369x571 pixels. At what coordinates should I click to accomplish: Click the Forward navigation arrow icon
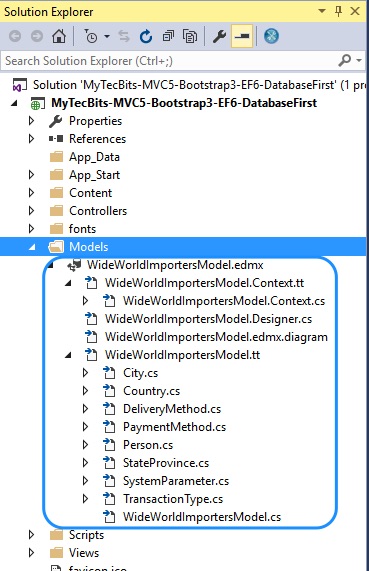pos(37,36)
